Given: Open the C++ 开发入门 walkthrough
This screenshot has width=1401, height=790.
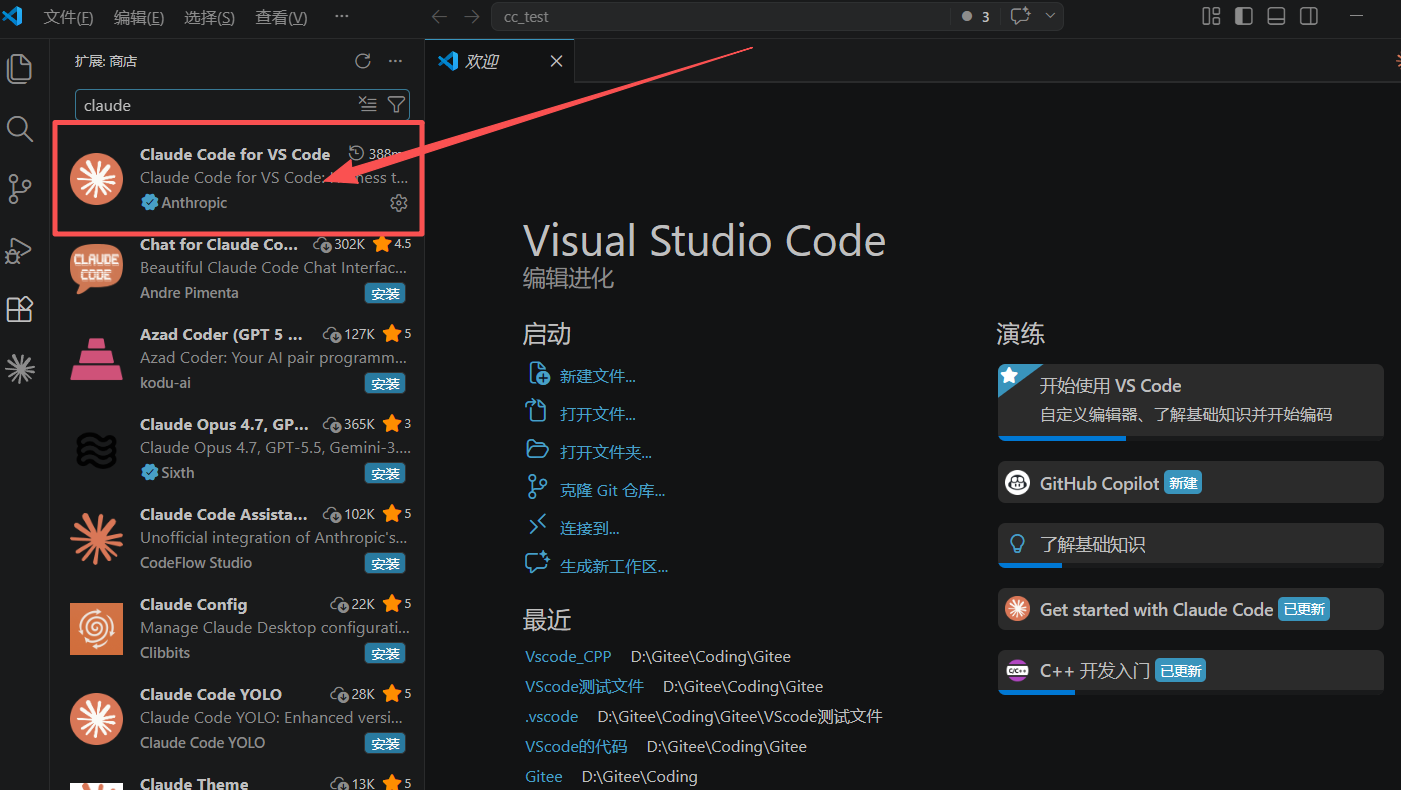Looking at the screenshot, I should click(1191, 671).
